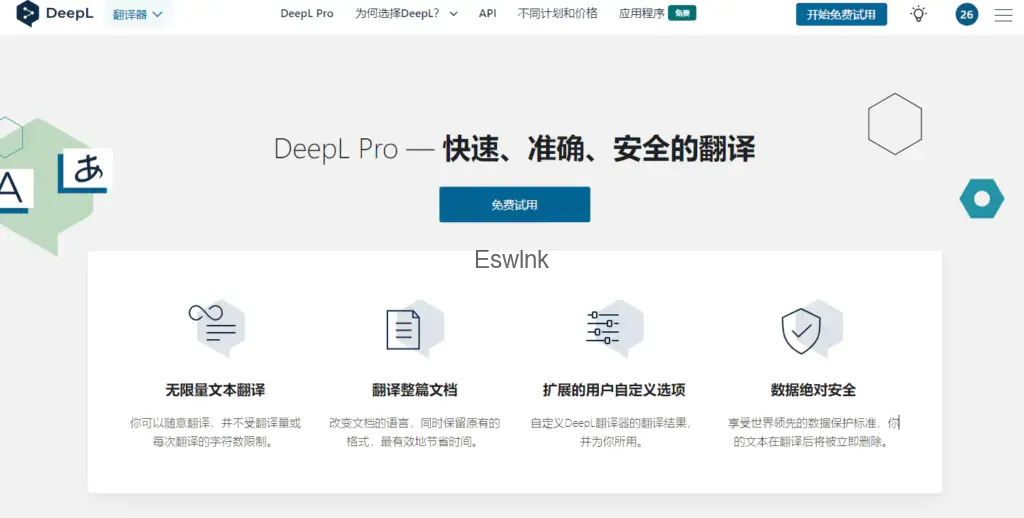1024x518 pixels.
Task: Click the document translation icon
Action: click(x=404, y=328)
